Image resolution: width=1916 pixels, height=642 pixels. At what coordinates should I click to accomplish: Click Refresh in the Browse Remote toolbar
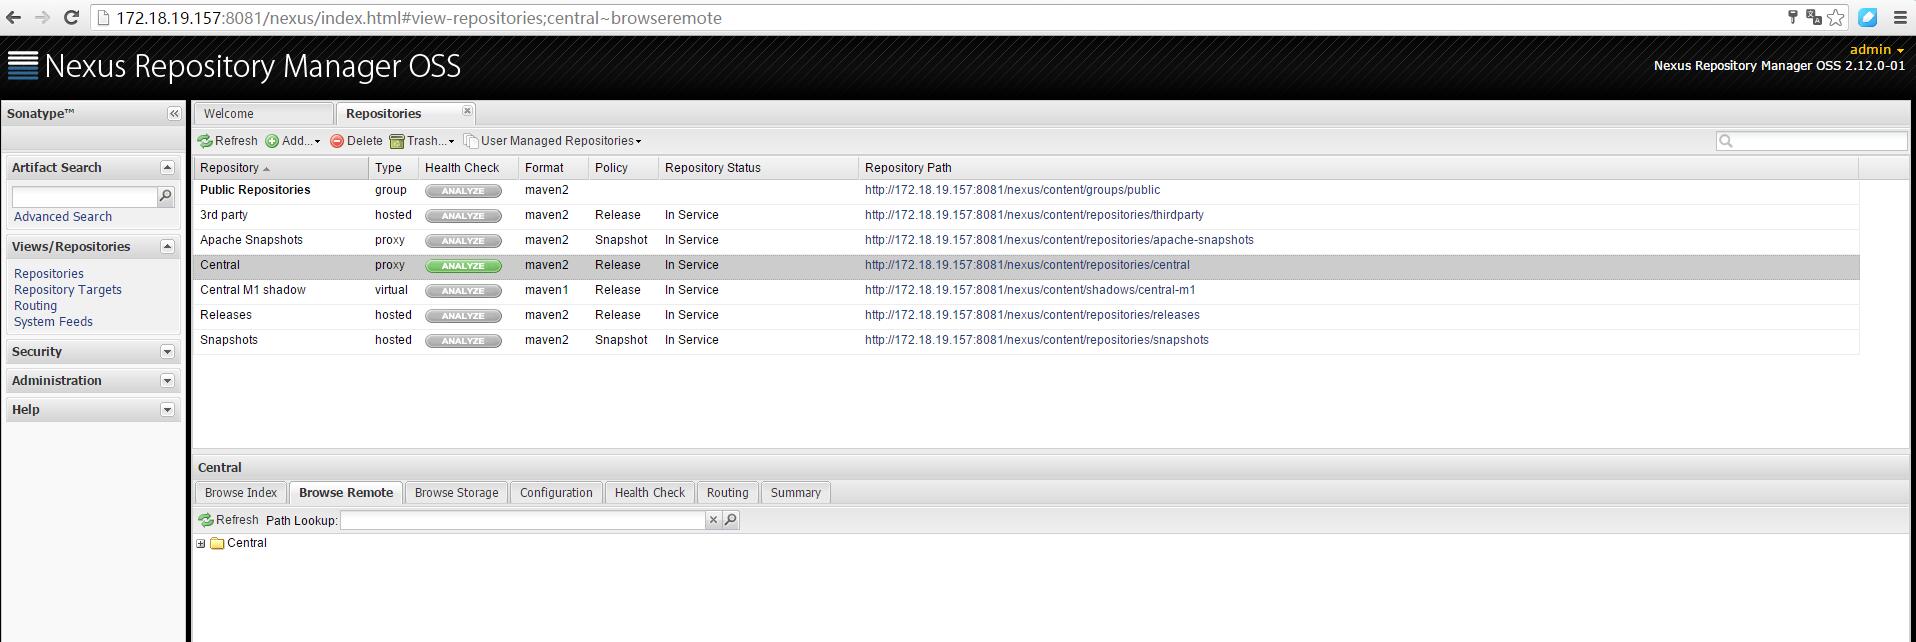pyautogui.click(x=229, y=520)
